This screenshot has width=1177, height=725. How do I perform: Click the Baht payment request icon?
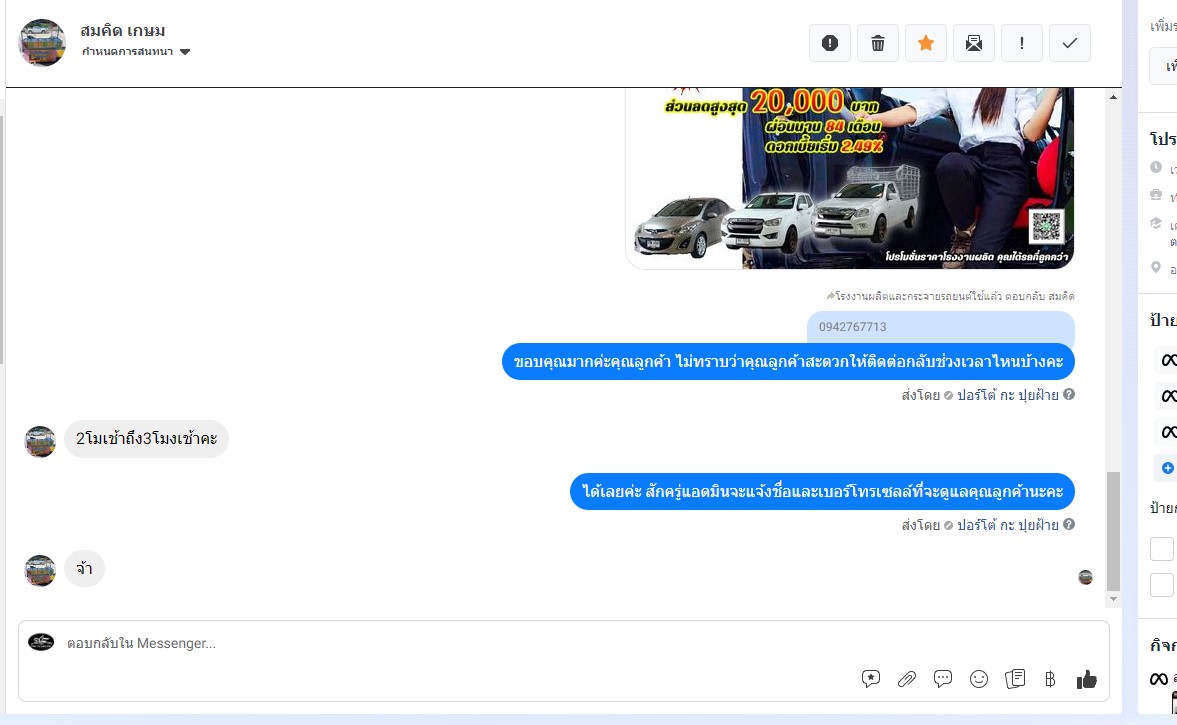tap(1050, 679)
